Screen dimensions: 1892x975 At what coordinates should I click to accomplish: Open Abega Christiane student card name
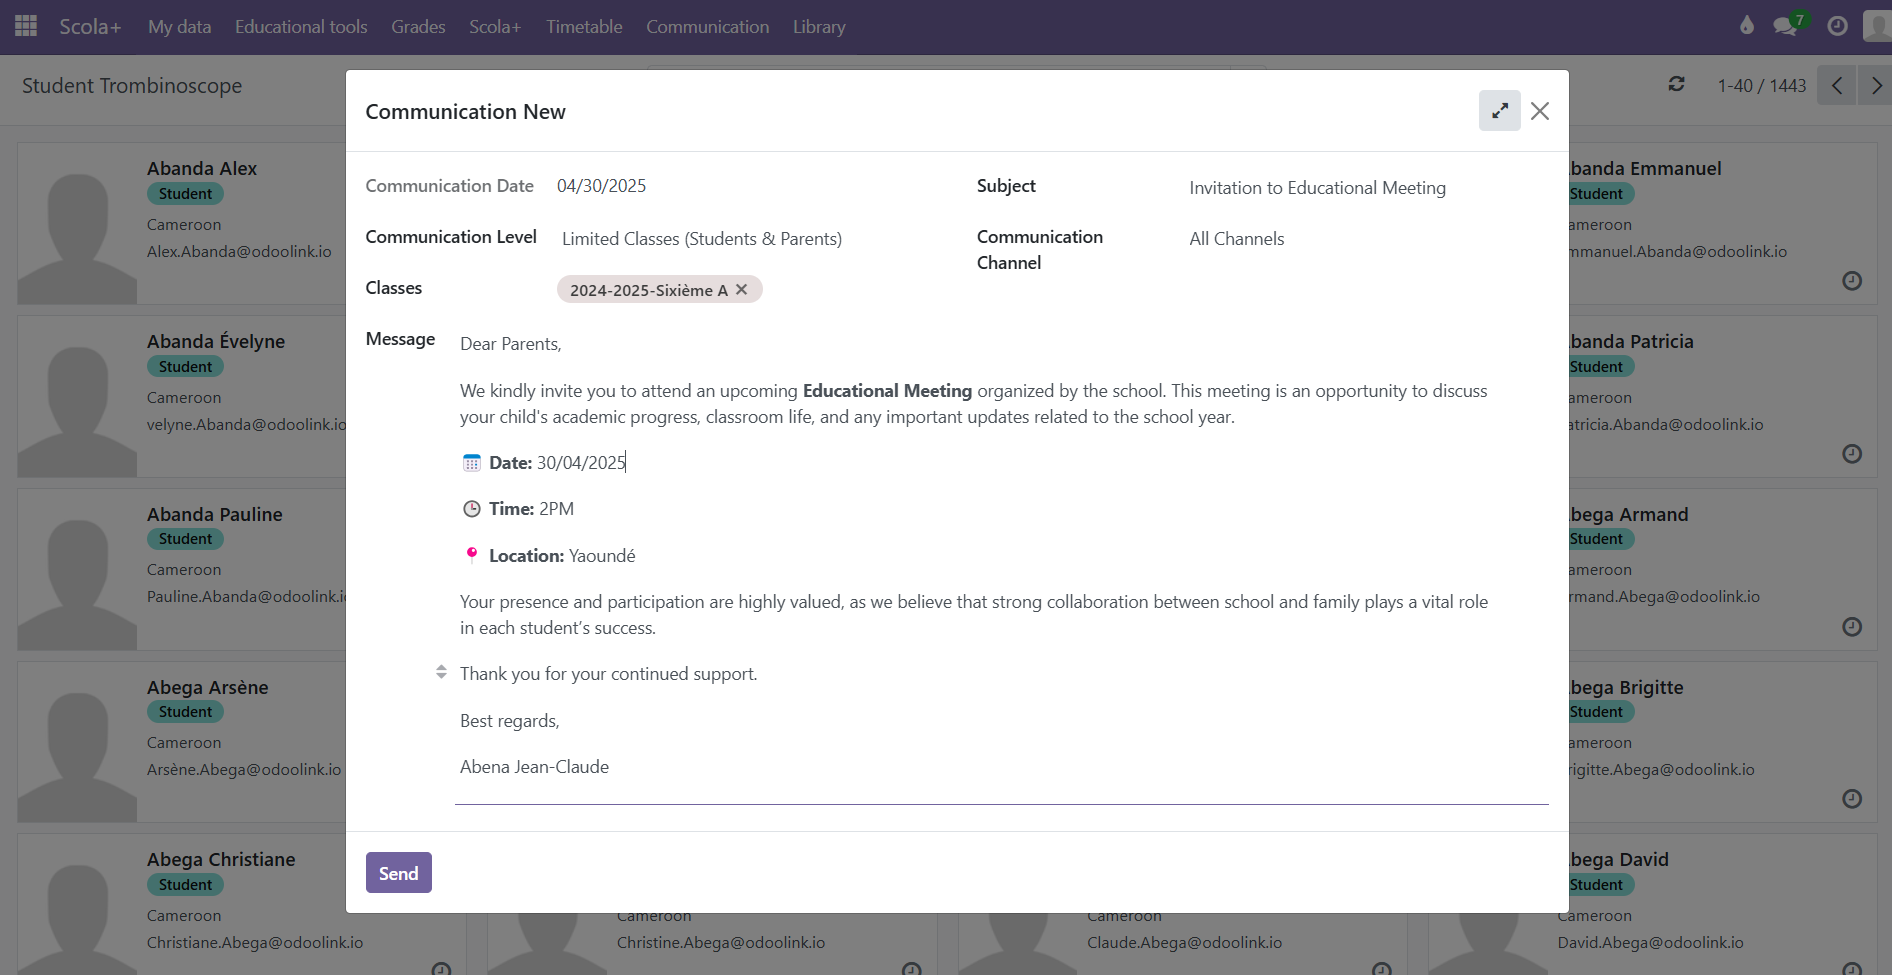point(221,860)
